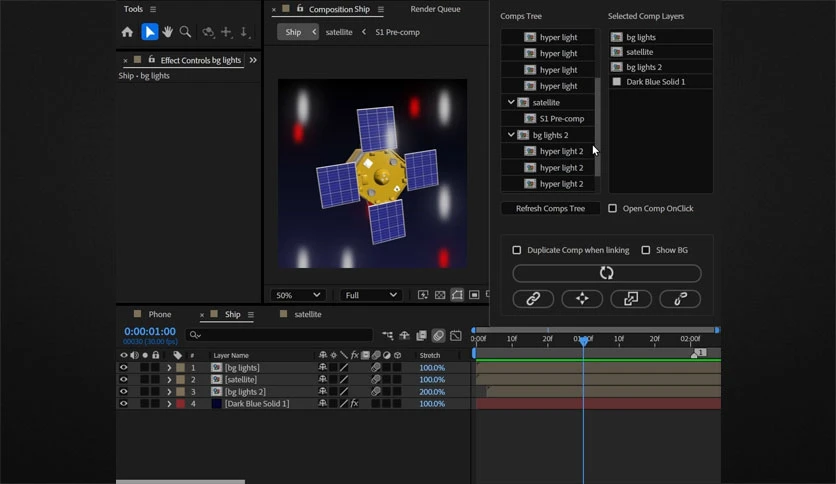This screenshot has width=836, height=484.
Task: Click the 200.0% stretch value
Action: [x=432, y=392]
